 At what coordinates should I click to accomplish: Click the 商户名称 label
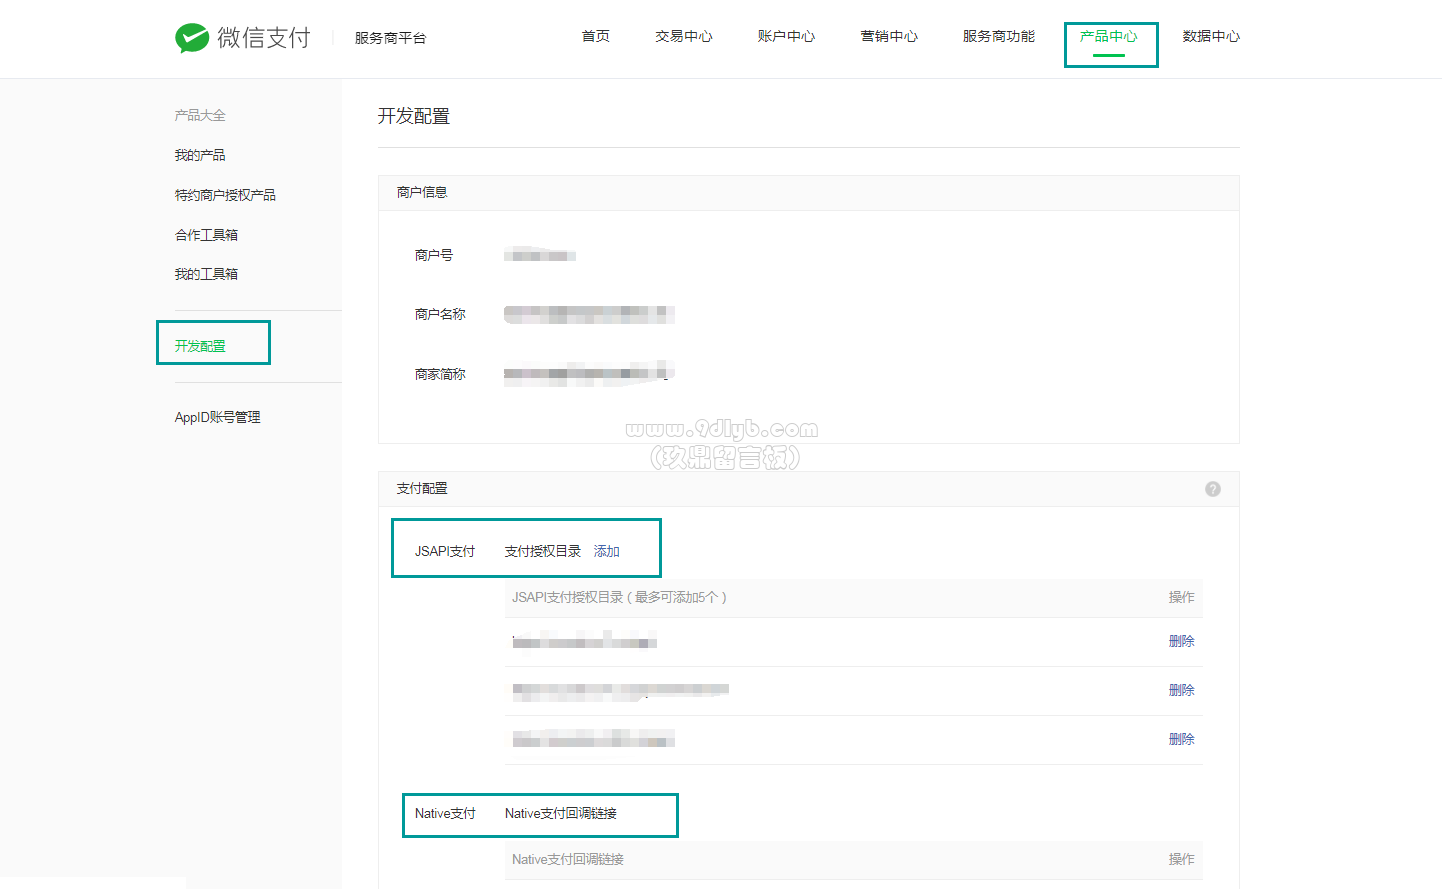tap(440, 314)
